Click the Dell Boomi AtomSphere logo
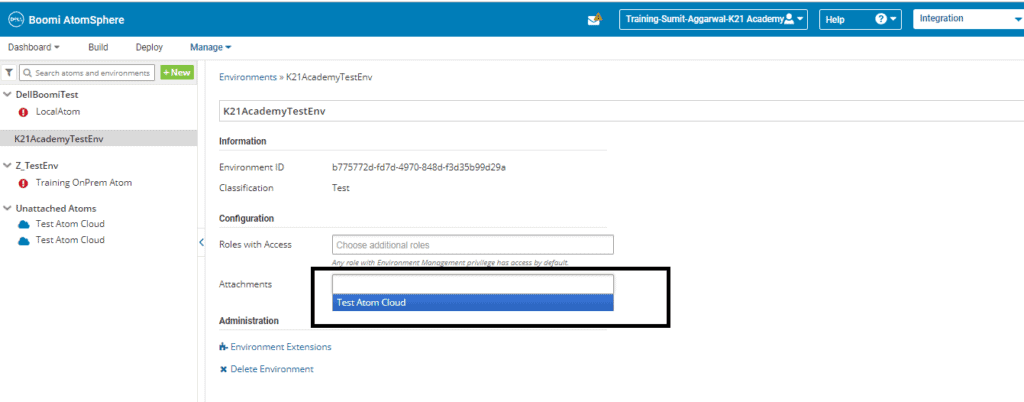The height and width of the screenshot is (402, 1024). click(66, 20)
